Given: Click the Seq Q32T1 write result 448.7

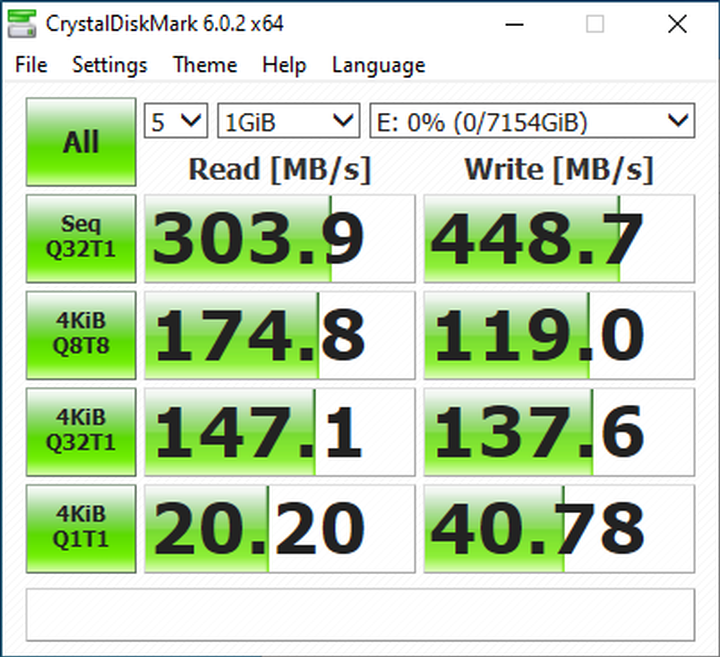Looking at the screenshot, I should (558, 240).
